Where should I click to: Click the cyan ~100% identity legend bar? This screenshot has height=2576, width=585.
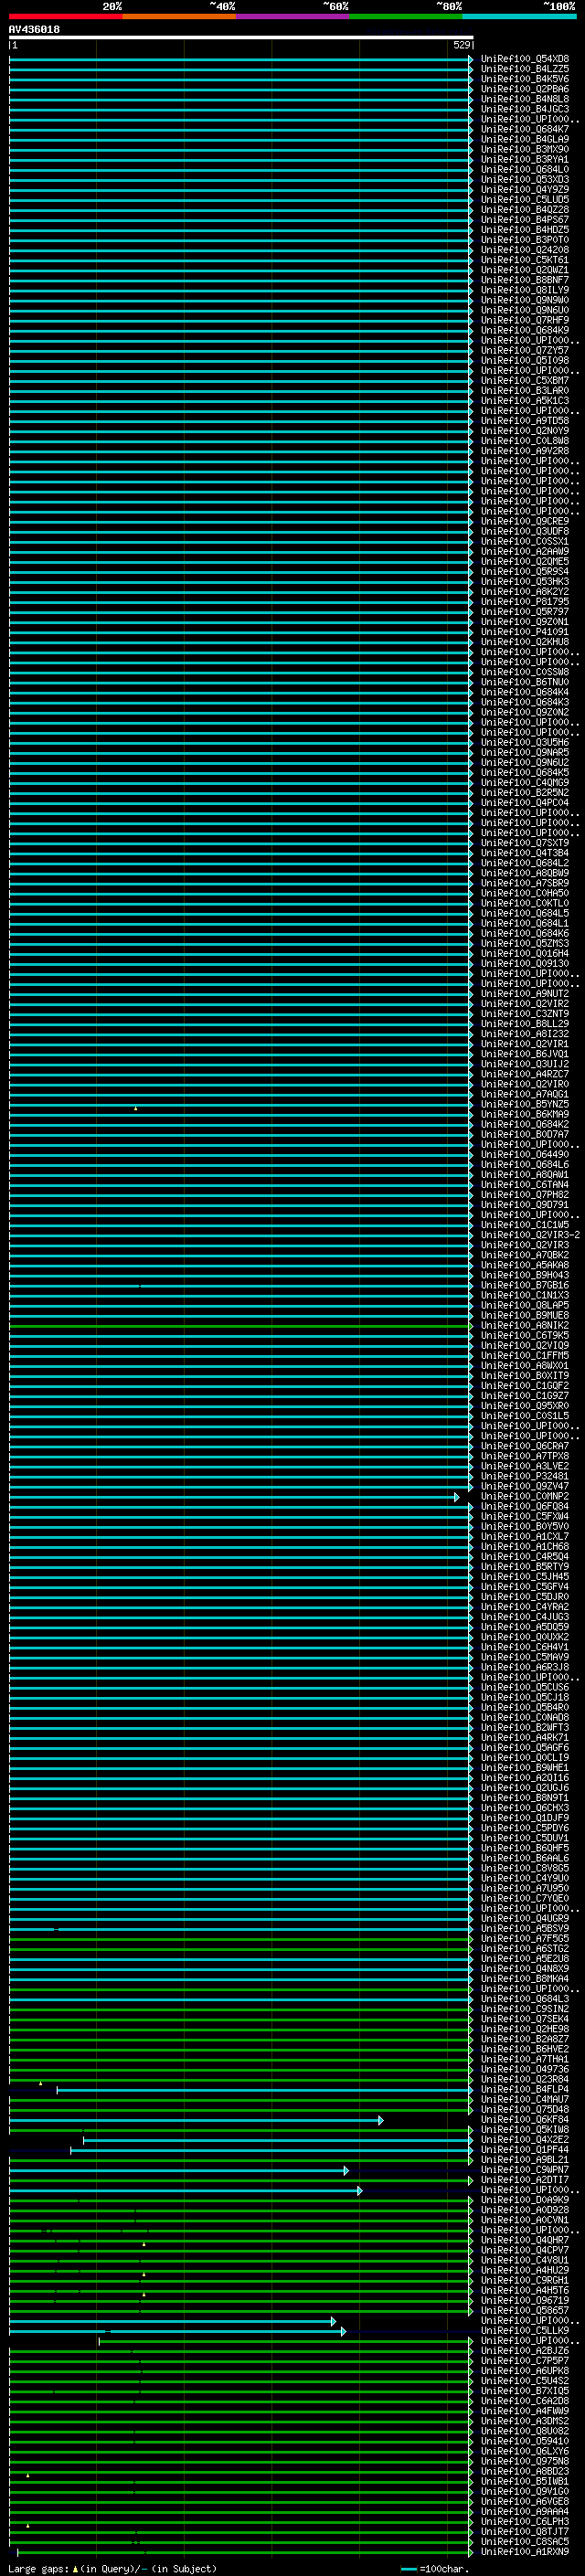pos(519,16)
